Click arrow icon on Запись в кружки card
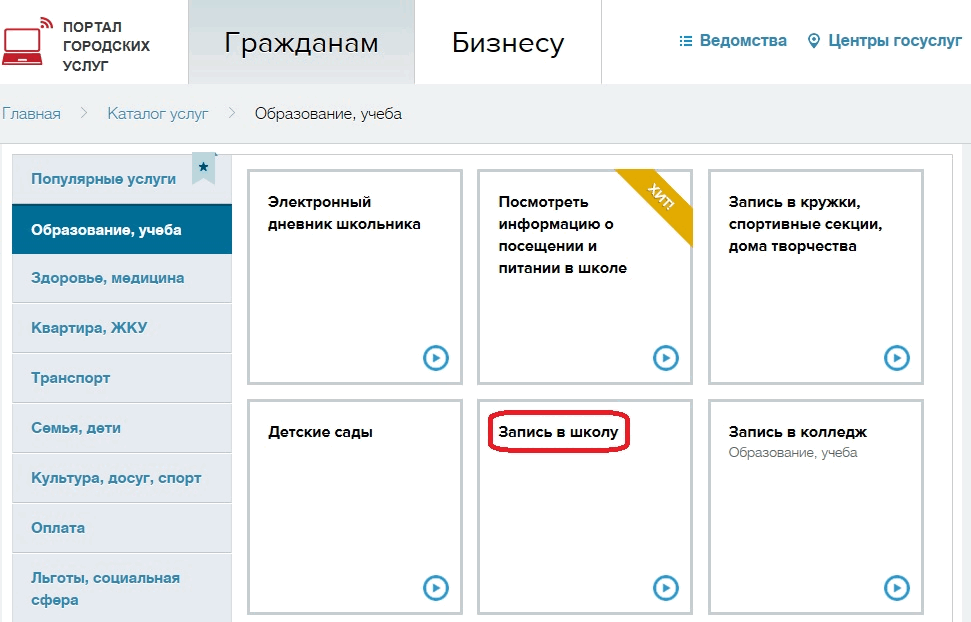The width and height of the screenshot is (971, 622). pyautogui.click(x=896, y=357)
